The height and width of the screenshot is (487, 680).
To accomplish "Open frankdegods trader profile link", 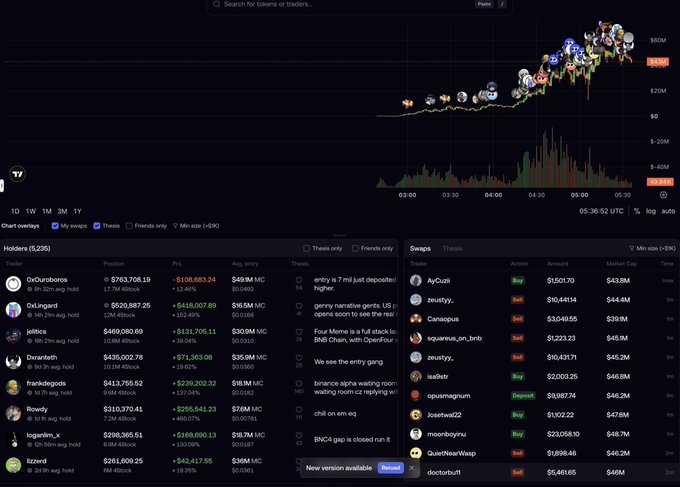I will (x=46, y=383).
